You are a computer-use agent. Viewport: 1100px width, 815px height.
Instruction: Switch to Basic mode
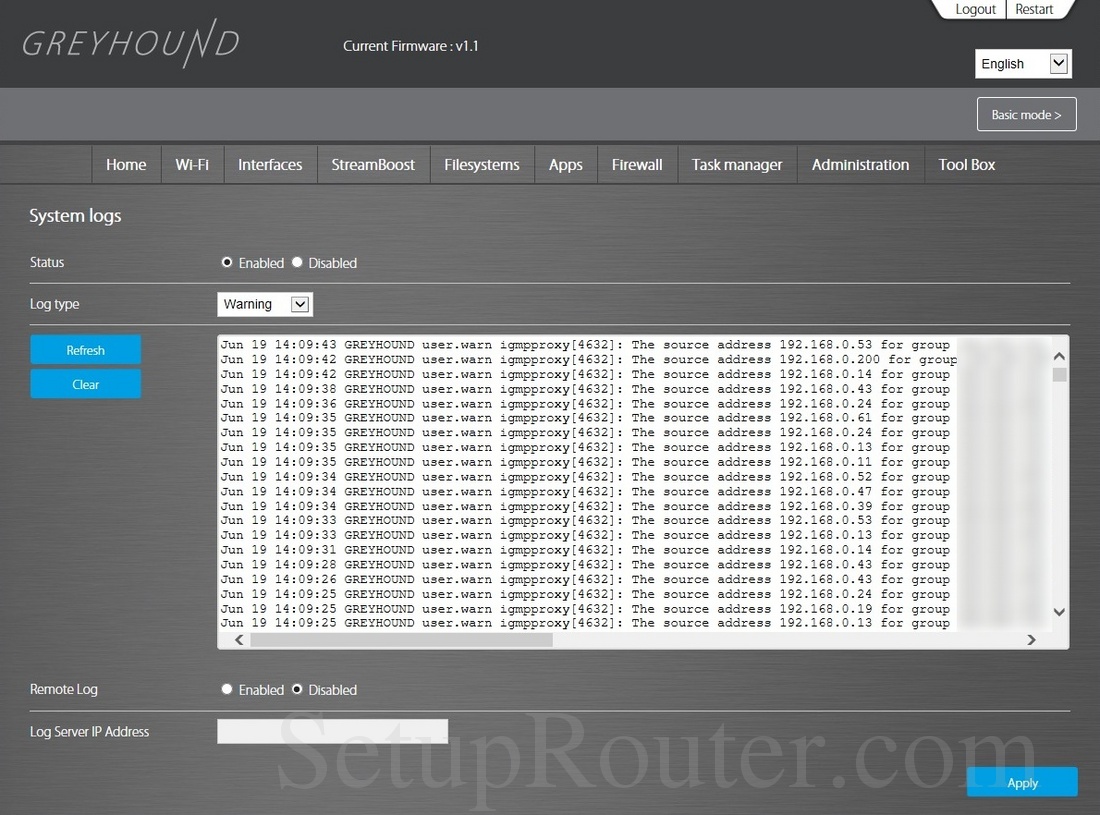click(1026, 114)
